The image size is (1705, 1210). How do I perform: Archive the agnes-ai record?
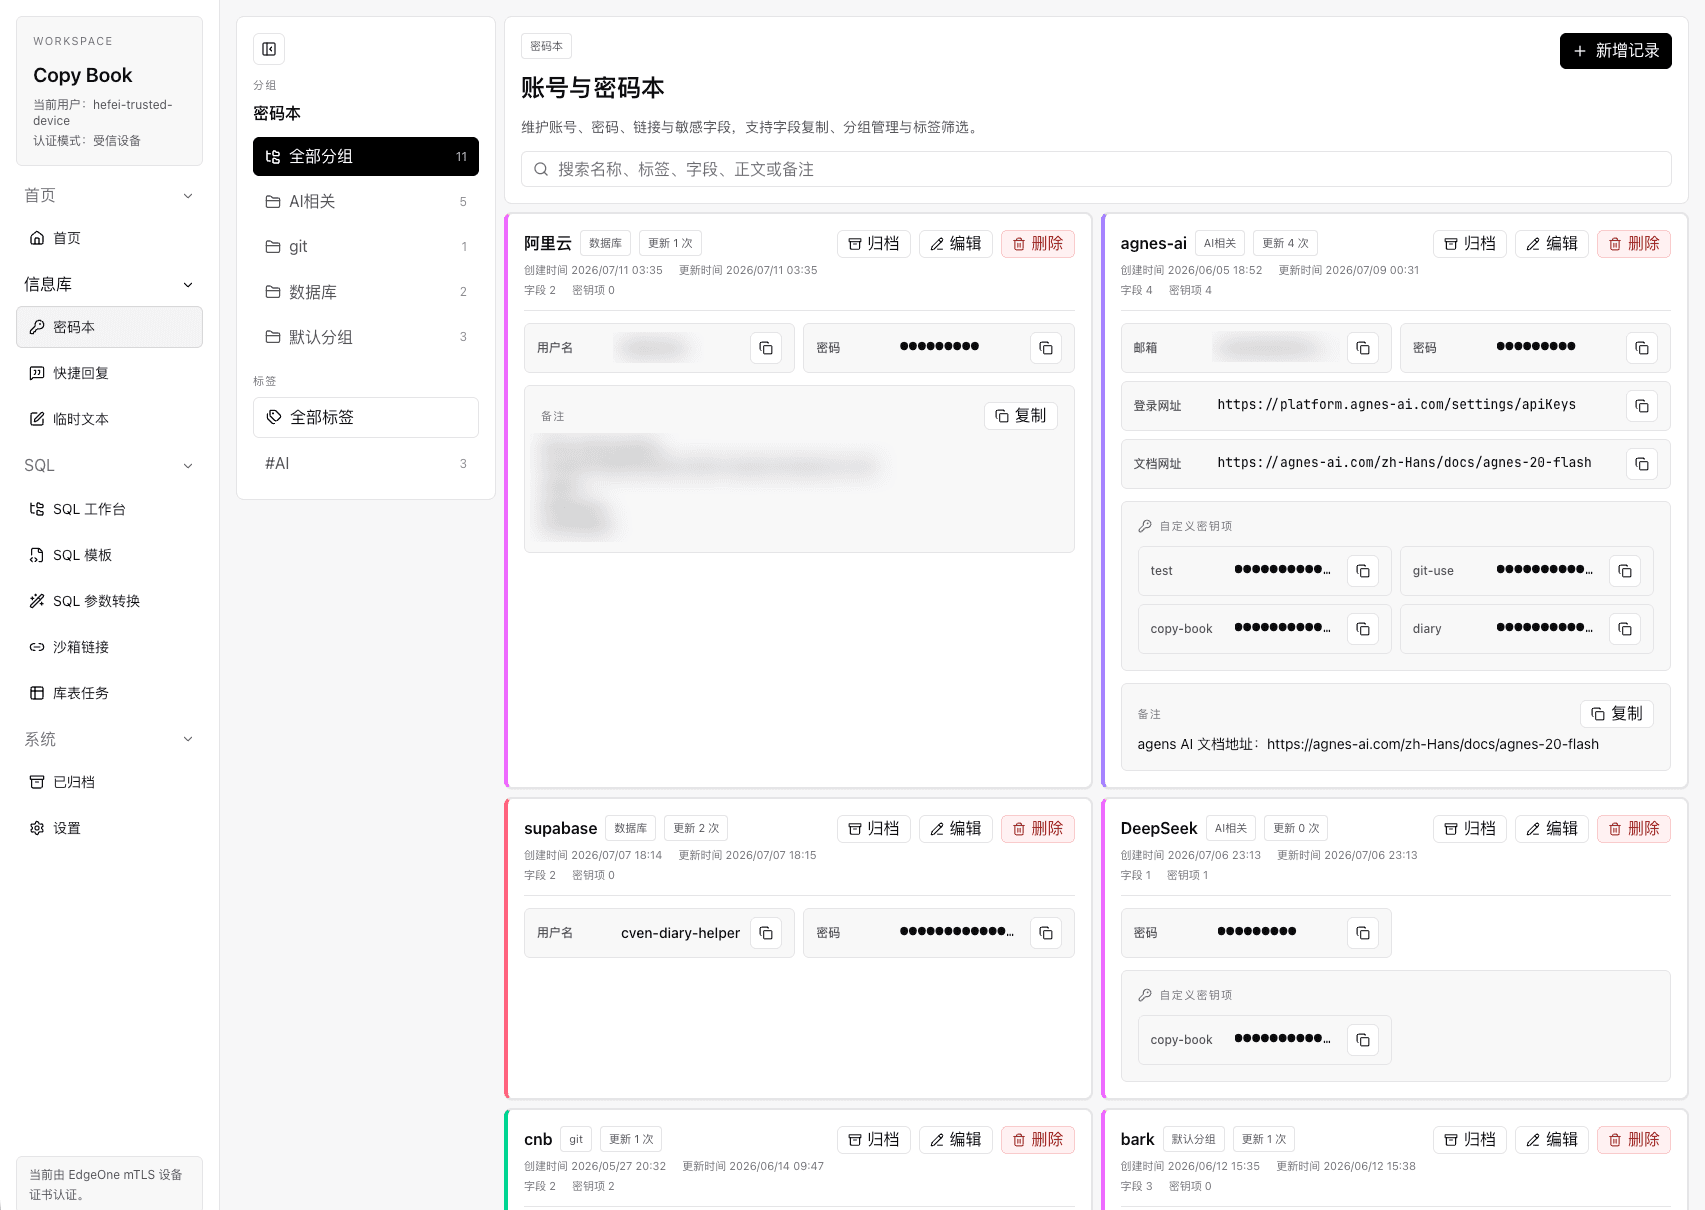point(1470,244)
